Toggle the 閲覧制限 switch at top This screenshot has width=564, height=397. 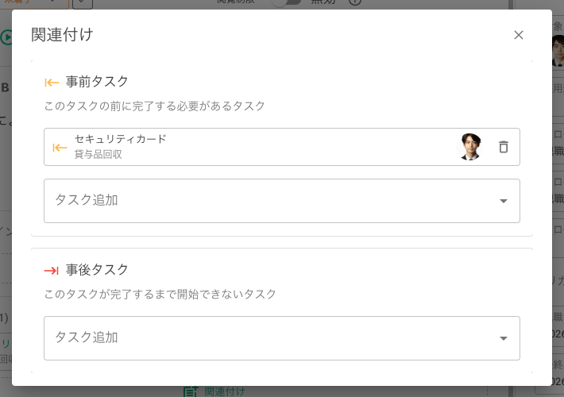(286, 3)
